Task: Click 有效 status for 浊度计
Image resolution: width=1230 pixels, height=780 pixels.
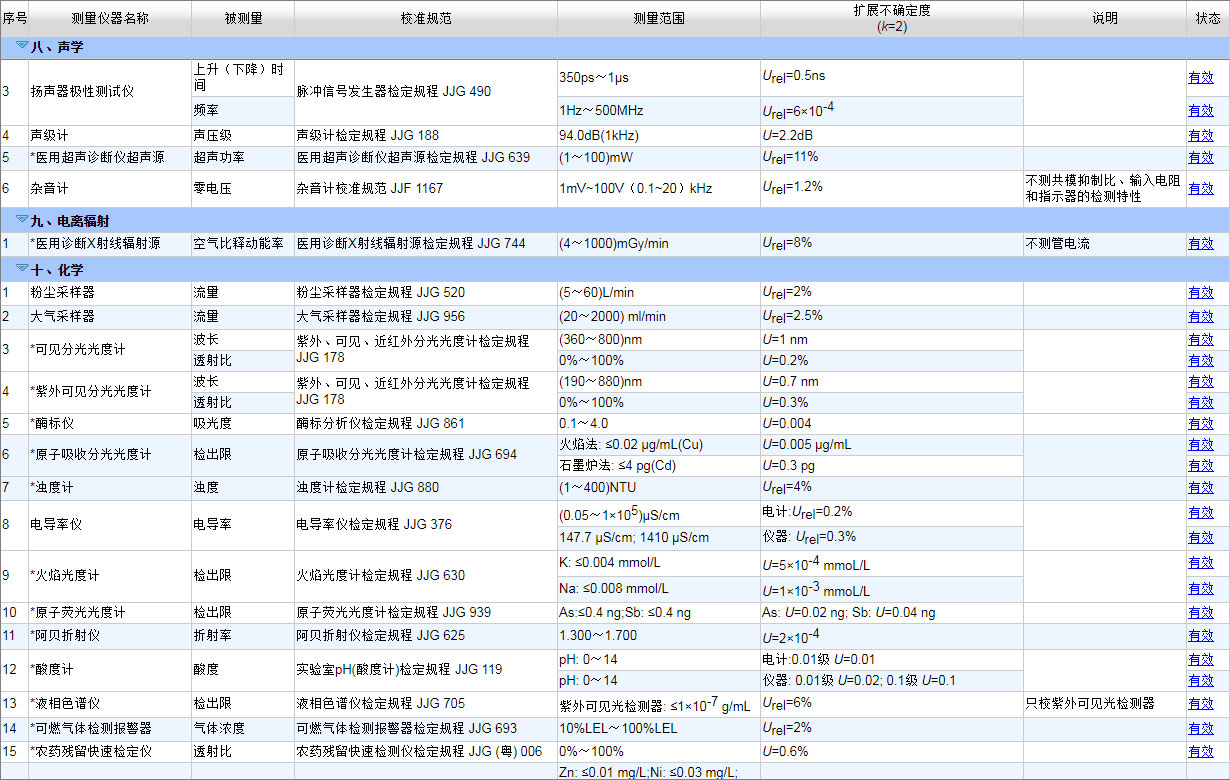Action: [x=1200, y=488]
